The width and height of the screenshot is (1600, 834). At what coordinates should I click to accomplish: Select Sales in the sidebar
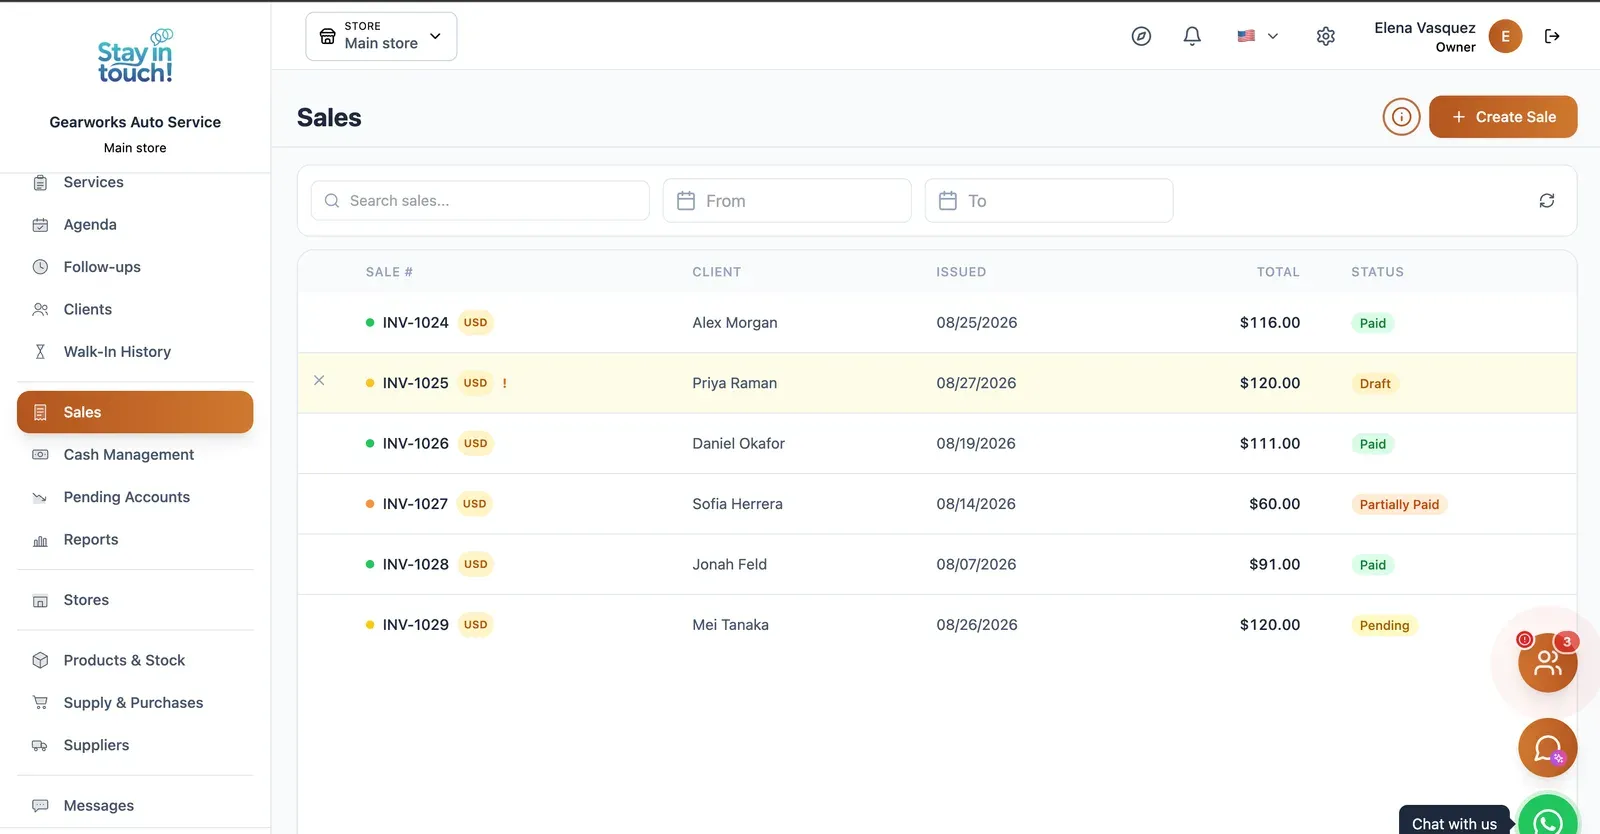click(135, 412)
